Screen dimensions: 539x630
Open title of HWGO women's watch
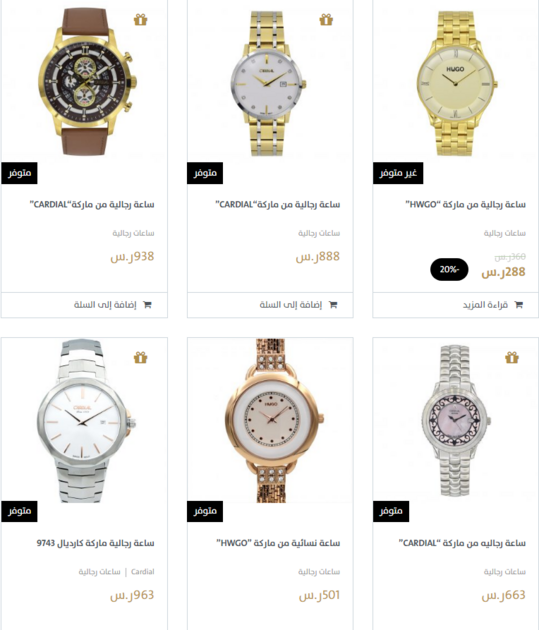pos(278,543)
